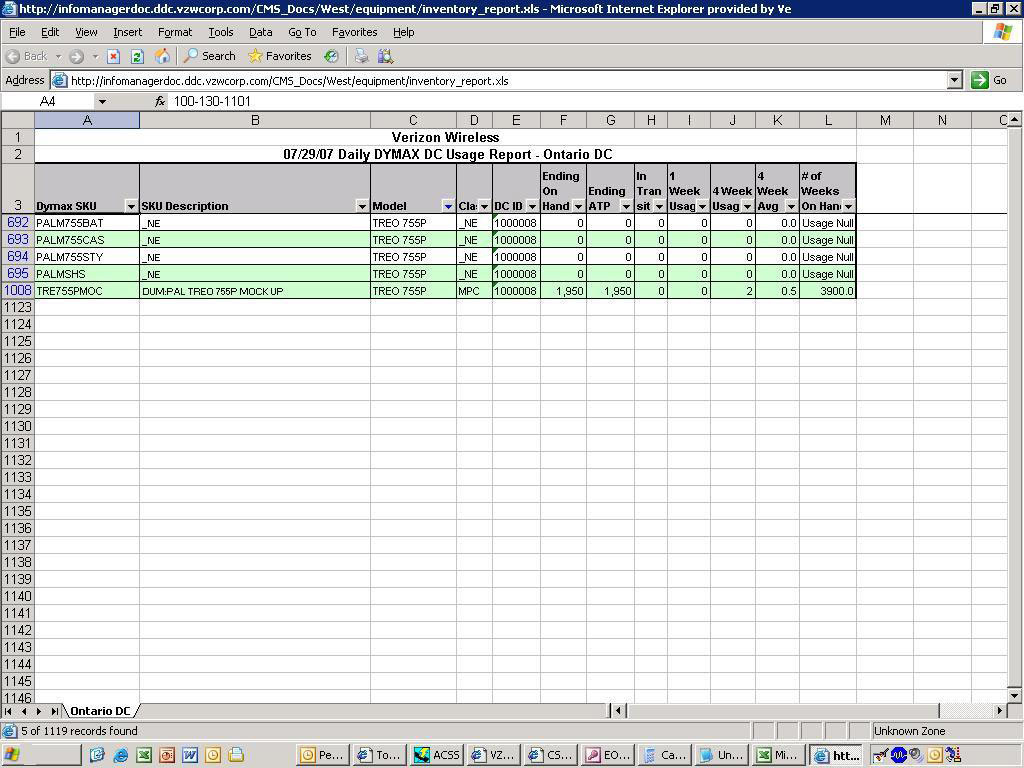Open the Edit menu
Image resolution: width=1024 pixels, height=768 pixels.
coord(50,32)
